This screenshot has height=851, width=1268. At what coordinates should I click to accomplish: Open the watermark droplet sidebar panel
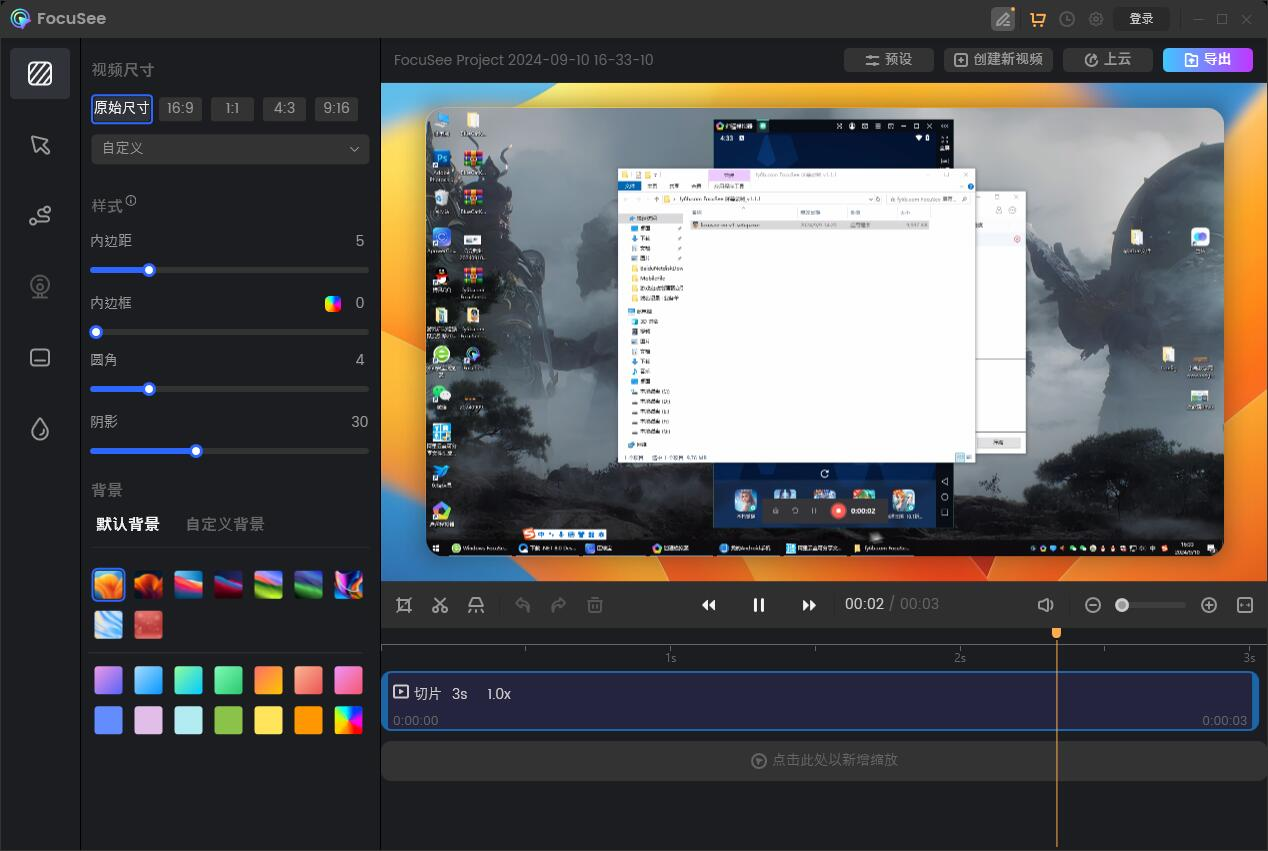click(40, 429)
